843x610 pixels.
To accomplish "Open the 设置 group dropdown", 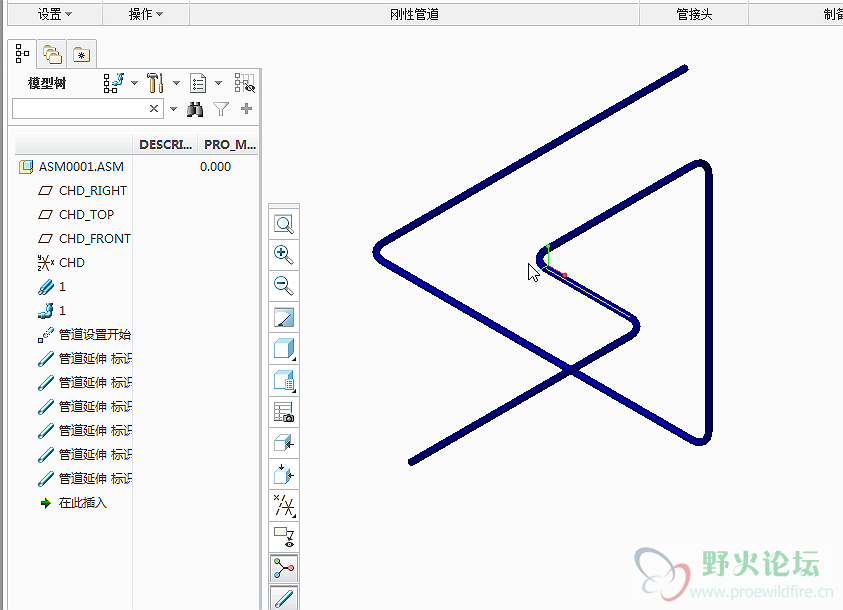I will pyautogui.click(x=54, y=15).
